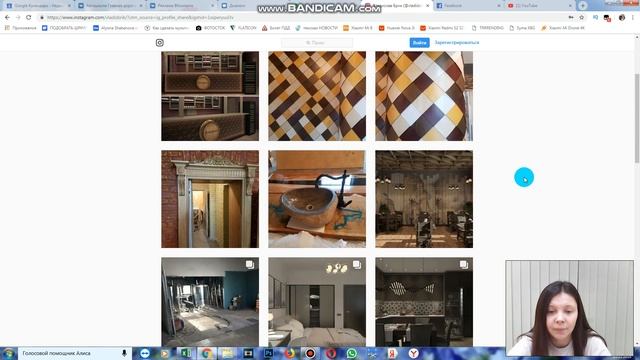Click the Зарегистрироваться sign-up link

(457, 42)
